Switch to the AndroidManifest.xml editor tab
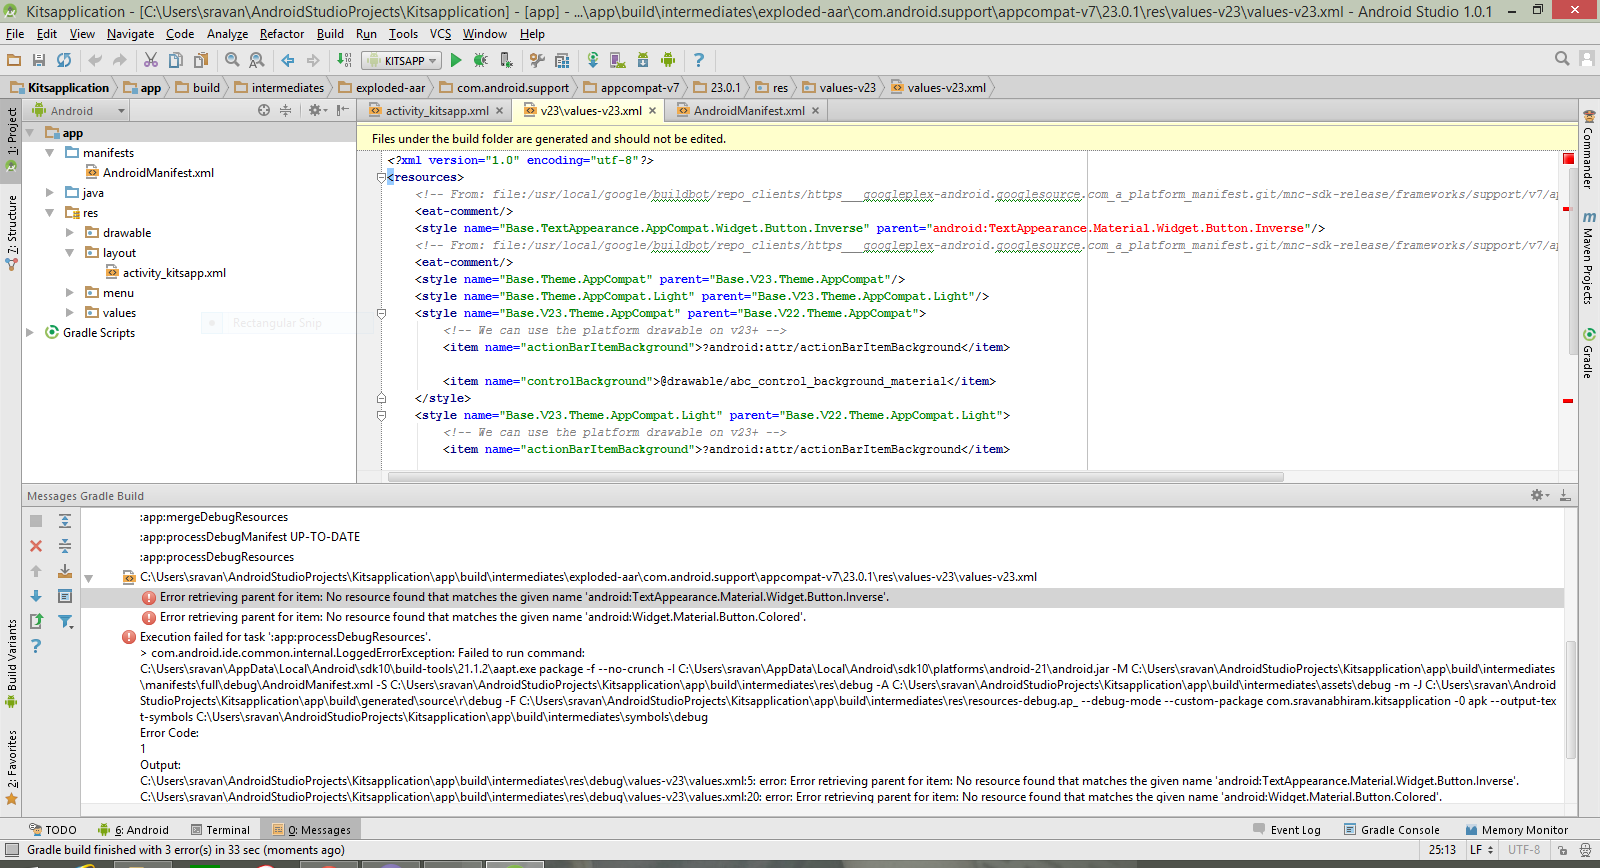1600x868 pixels. (747, 111)
